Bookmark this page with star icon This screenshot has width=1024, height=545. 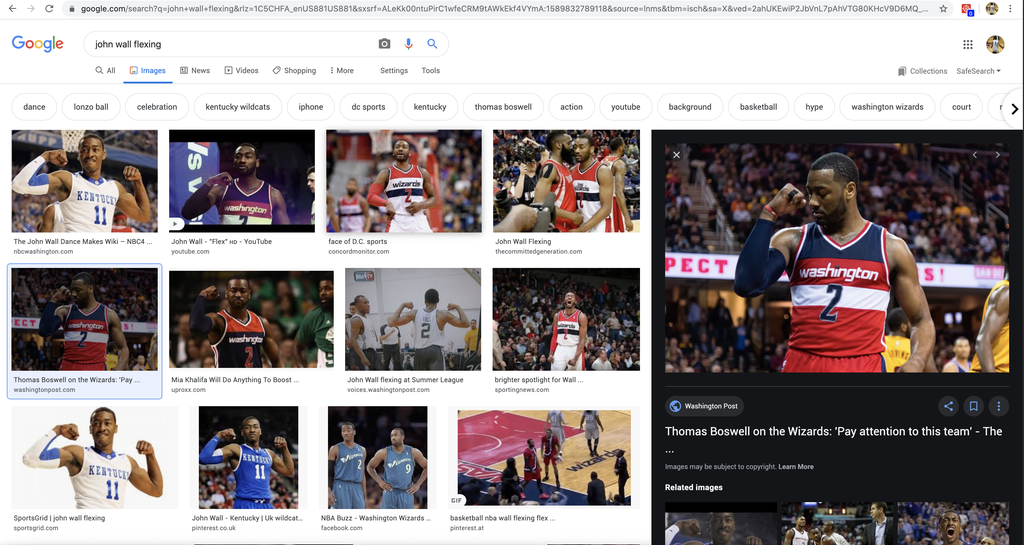(943, 8)
